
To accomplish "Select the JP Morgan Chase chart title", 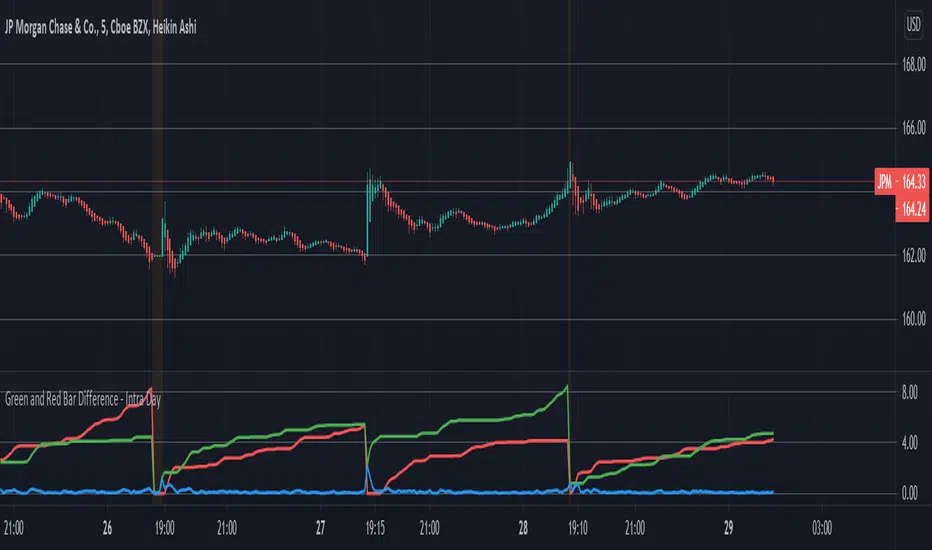I will click(x=100, y=27).
